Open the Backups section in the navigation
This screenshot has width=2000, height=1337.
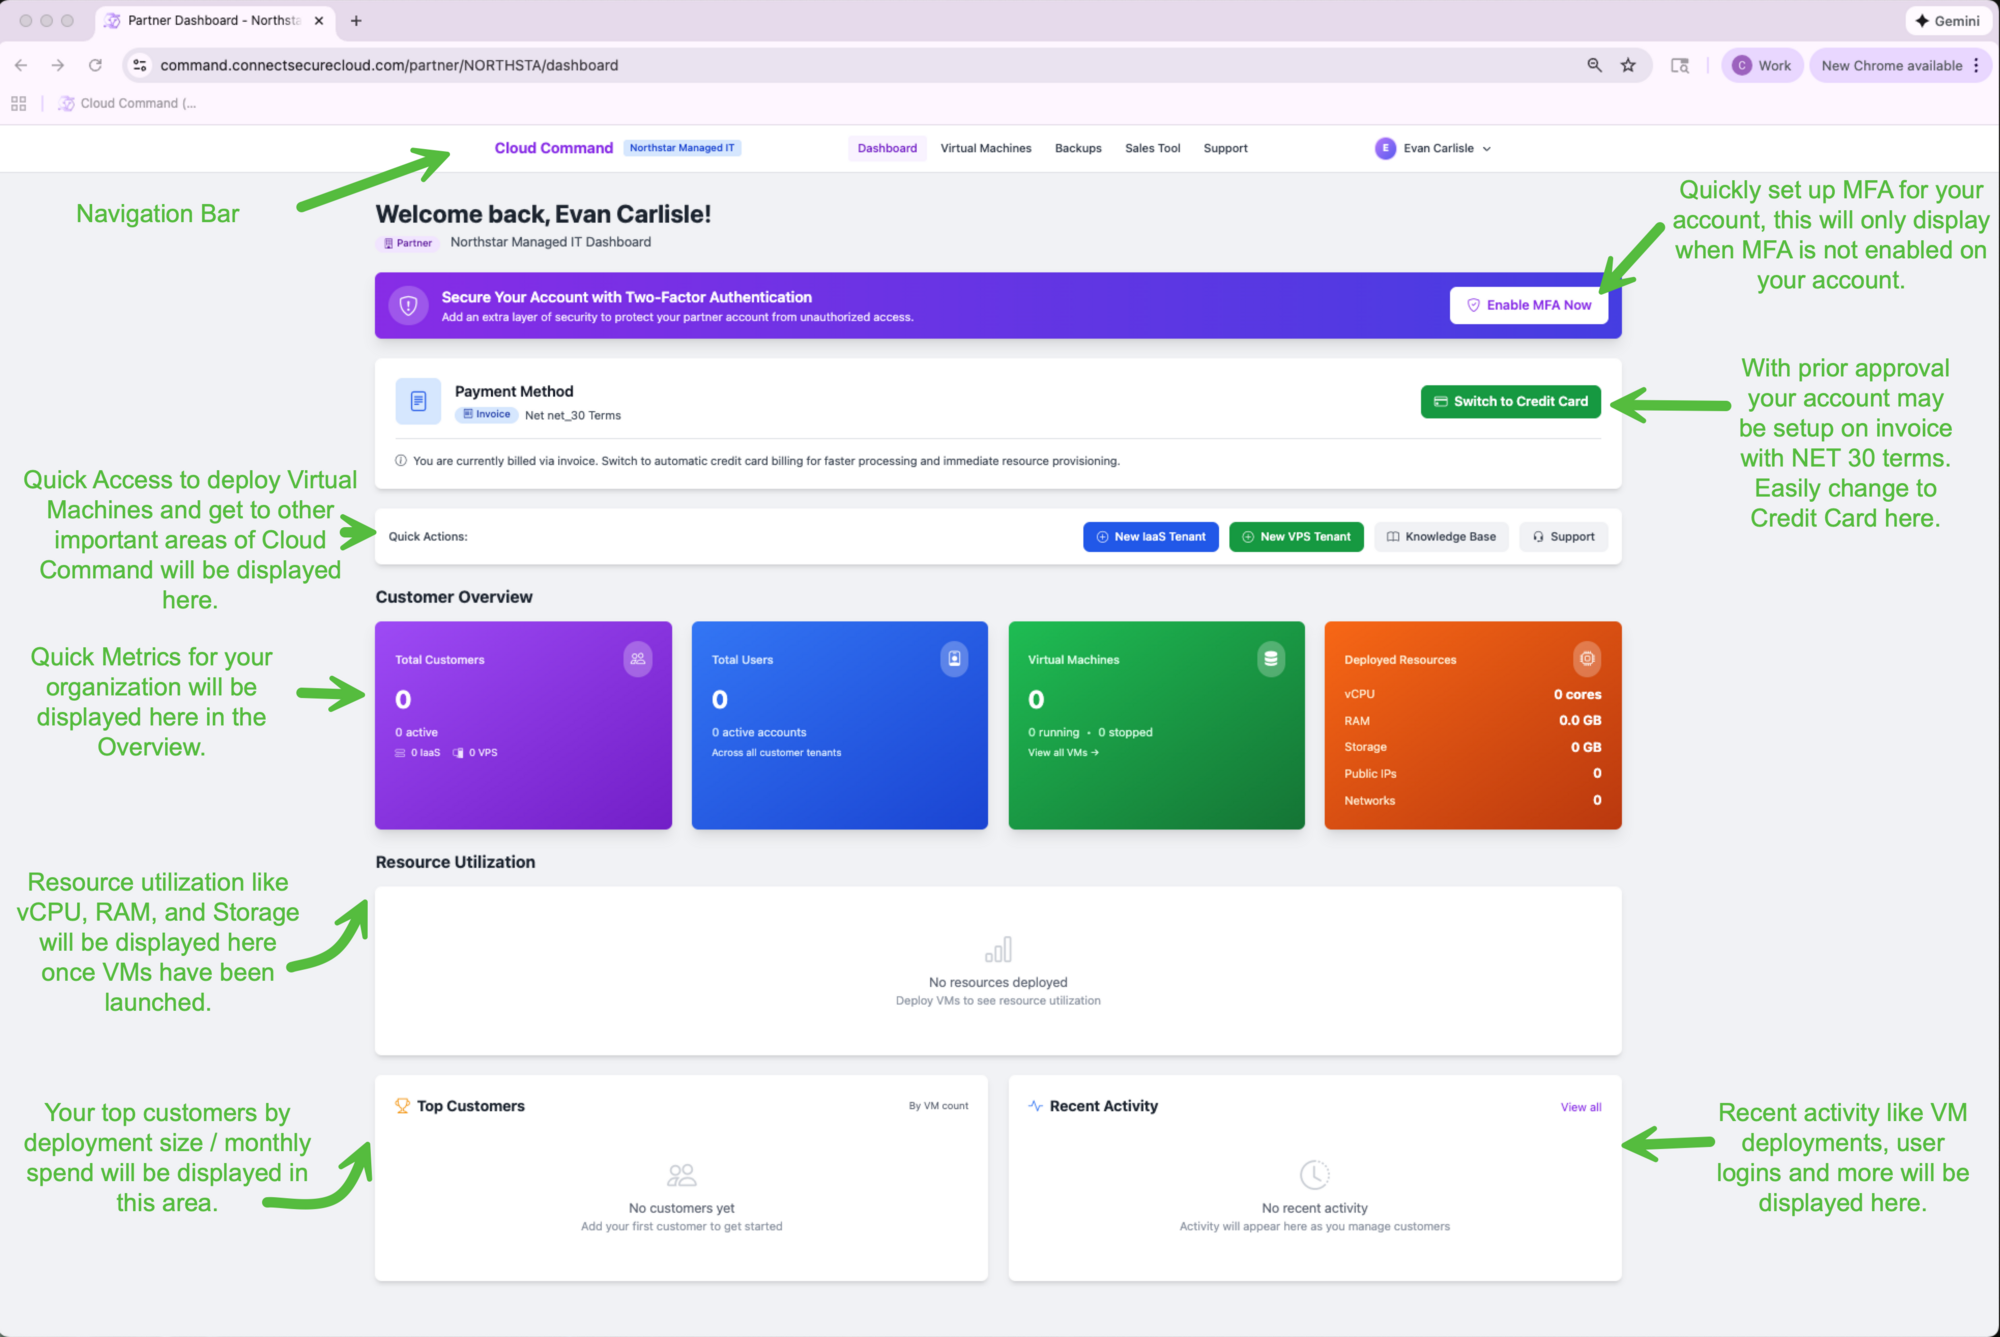1077,148
